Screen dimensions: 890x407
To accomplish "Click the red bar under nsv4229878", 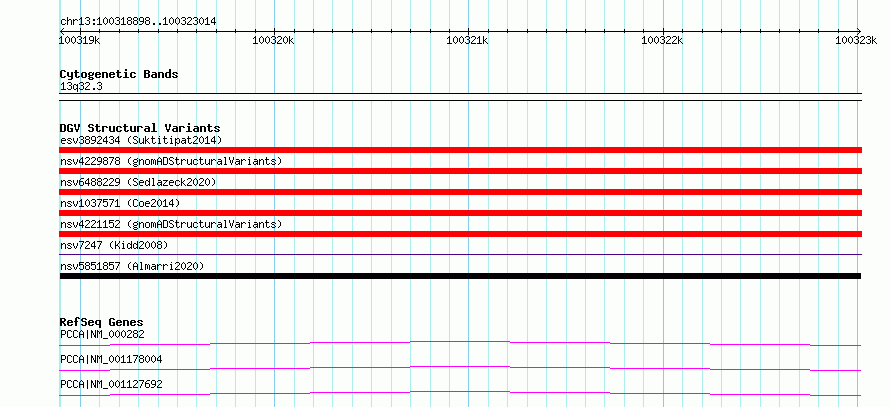I will [x=460, y=171].
